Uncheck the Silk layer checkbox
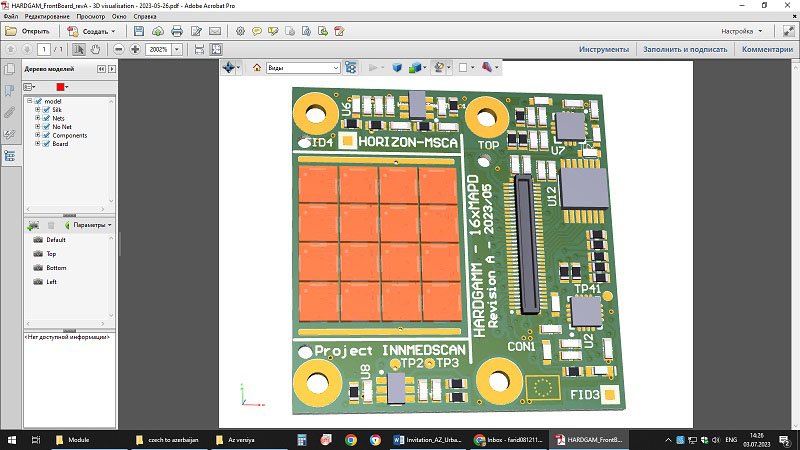 point(46,110)
